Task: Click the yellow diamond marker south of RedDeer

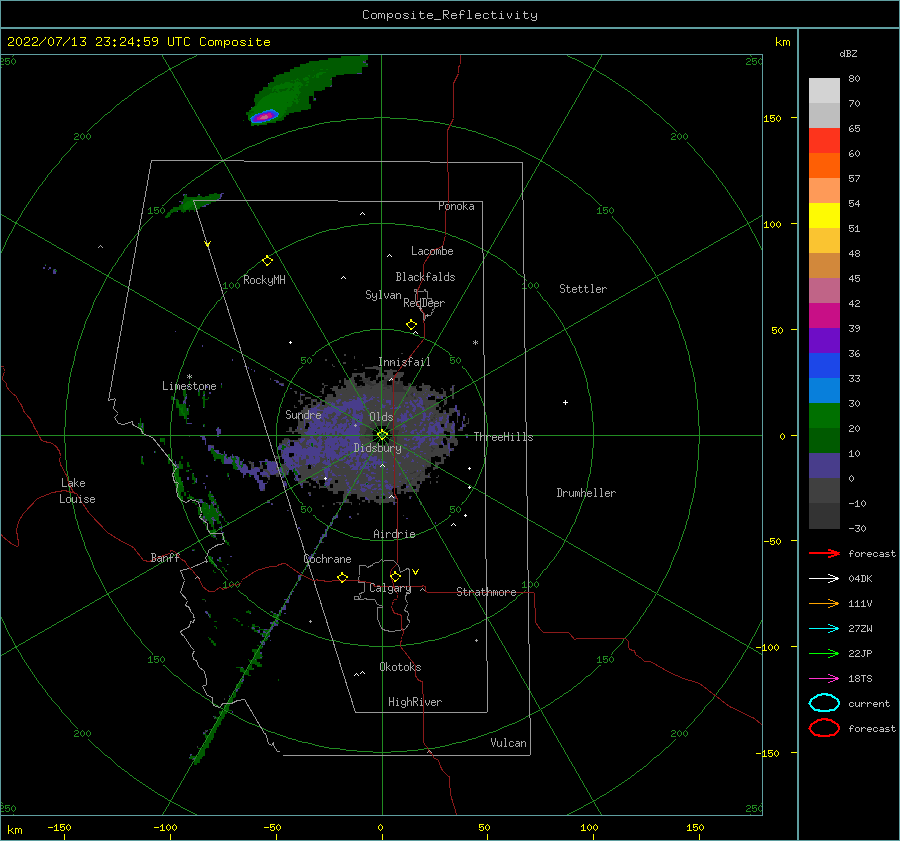Action: coord(412,325)
